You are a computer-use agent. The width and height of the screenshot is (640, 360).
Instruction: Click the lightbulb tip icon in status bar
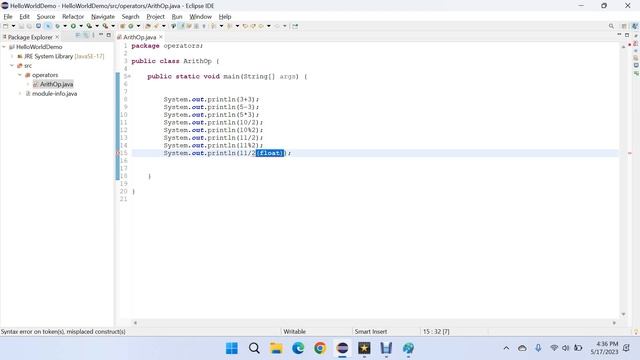pos(636,332)
